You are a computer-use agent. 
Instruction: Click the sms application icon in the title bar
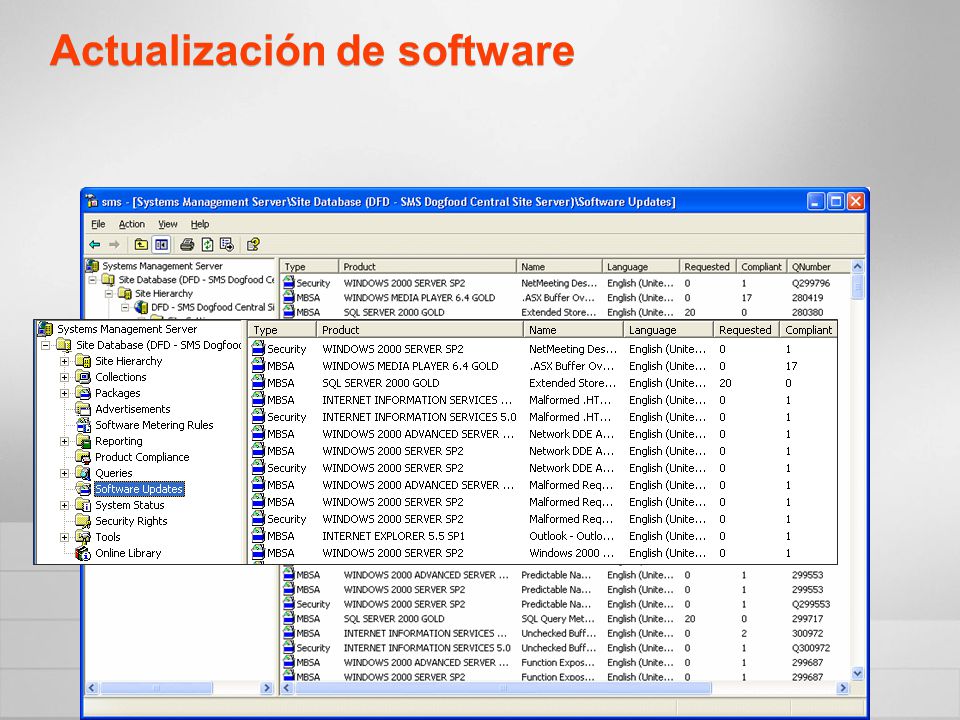click(x=92, y=201)
